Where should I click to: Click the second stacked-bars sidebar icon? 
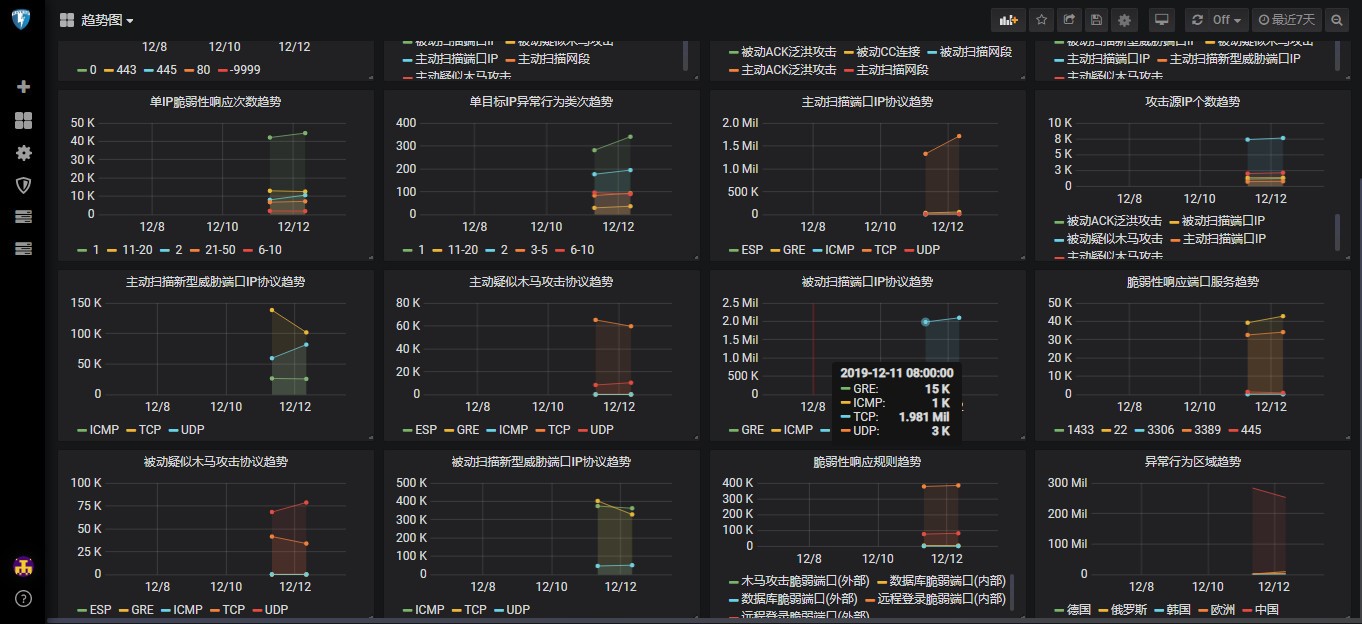23,248
